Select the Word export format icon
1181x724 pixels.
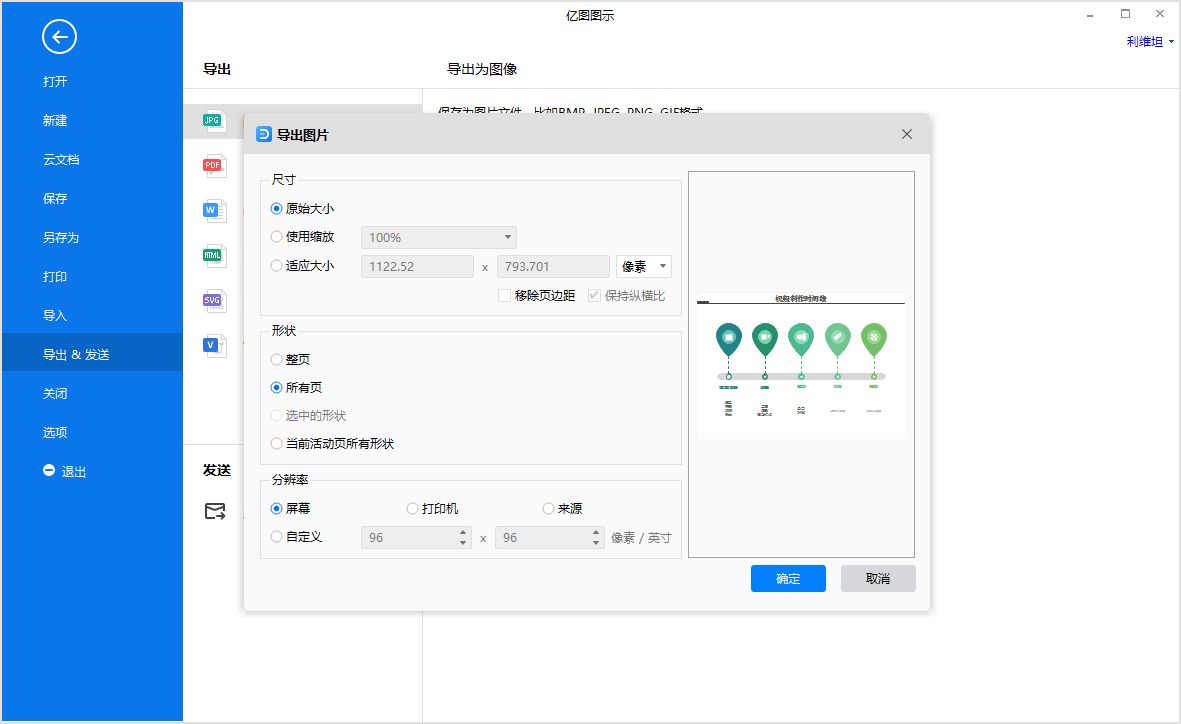[214, 210]
